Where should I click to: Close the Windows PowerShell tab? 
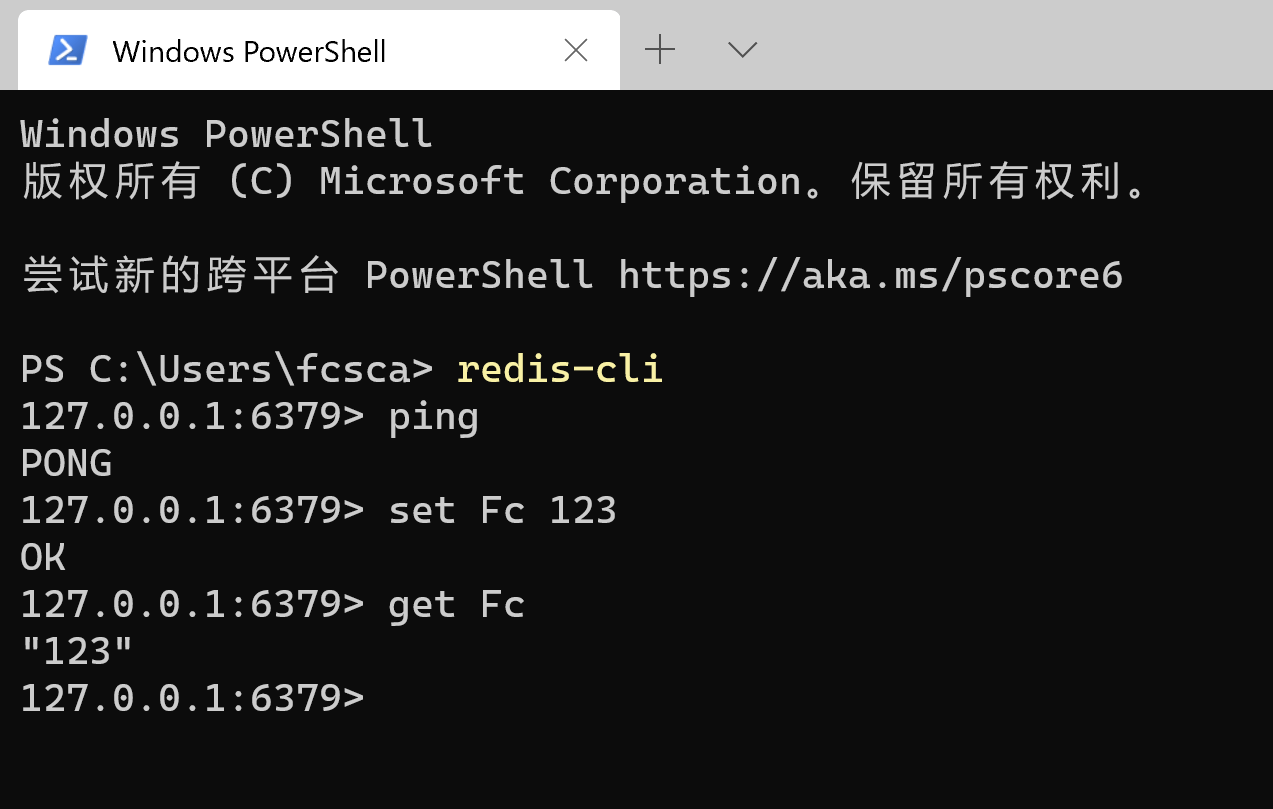coord(576,50)
